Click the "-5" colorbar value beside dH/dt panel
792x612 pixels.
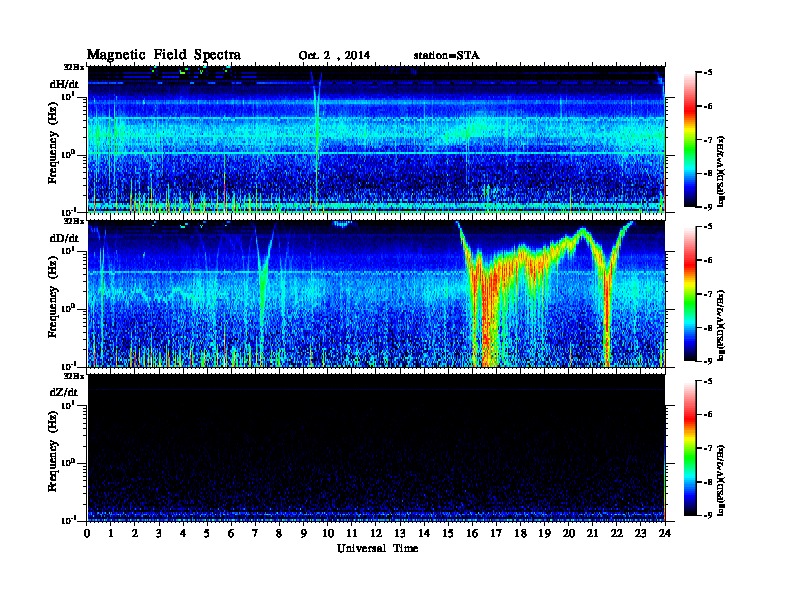click(x=708, y=73)
